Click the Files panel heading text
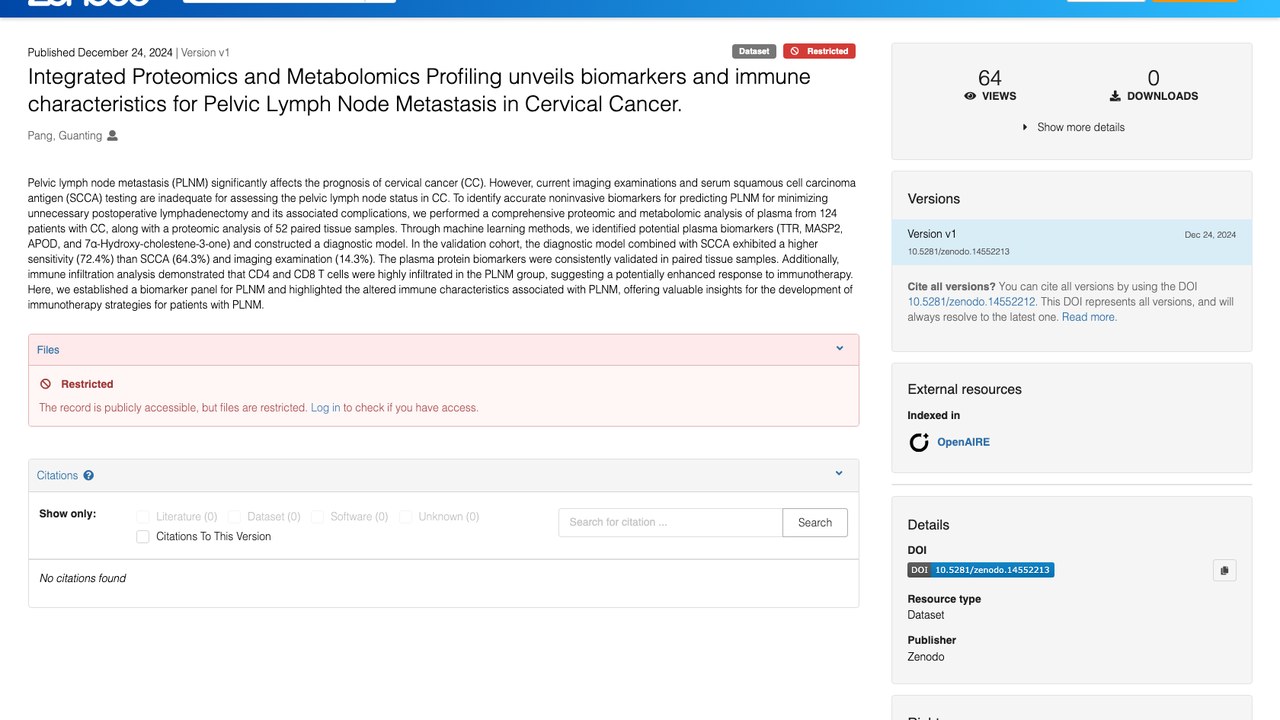 click(x=48, y=350)
